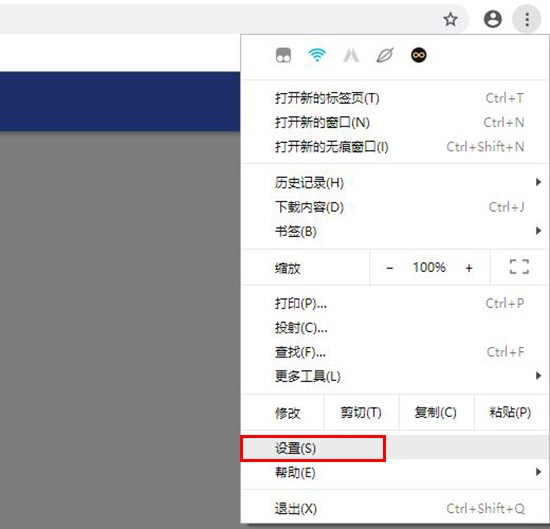Toggle fullscreen mode icon
This screenshot has height=529, width=550.
coord(519,267)
